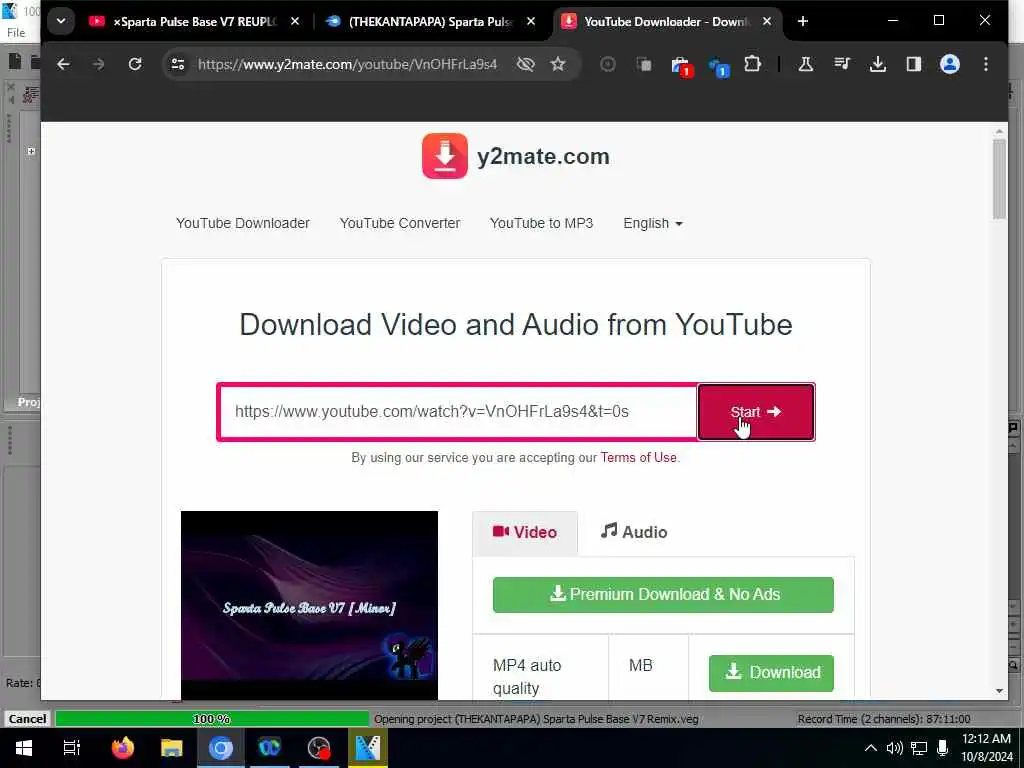Switch to Vegas Pro on the taskbar
Screen dimensions: 1024x768
pyautogui.click(x=368, y=748)
